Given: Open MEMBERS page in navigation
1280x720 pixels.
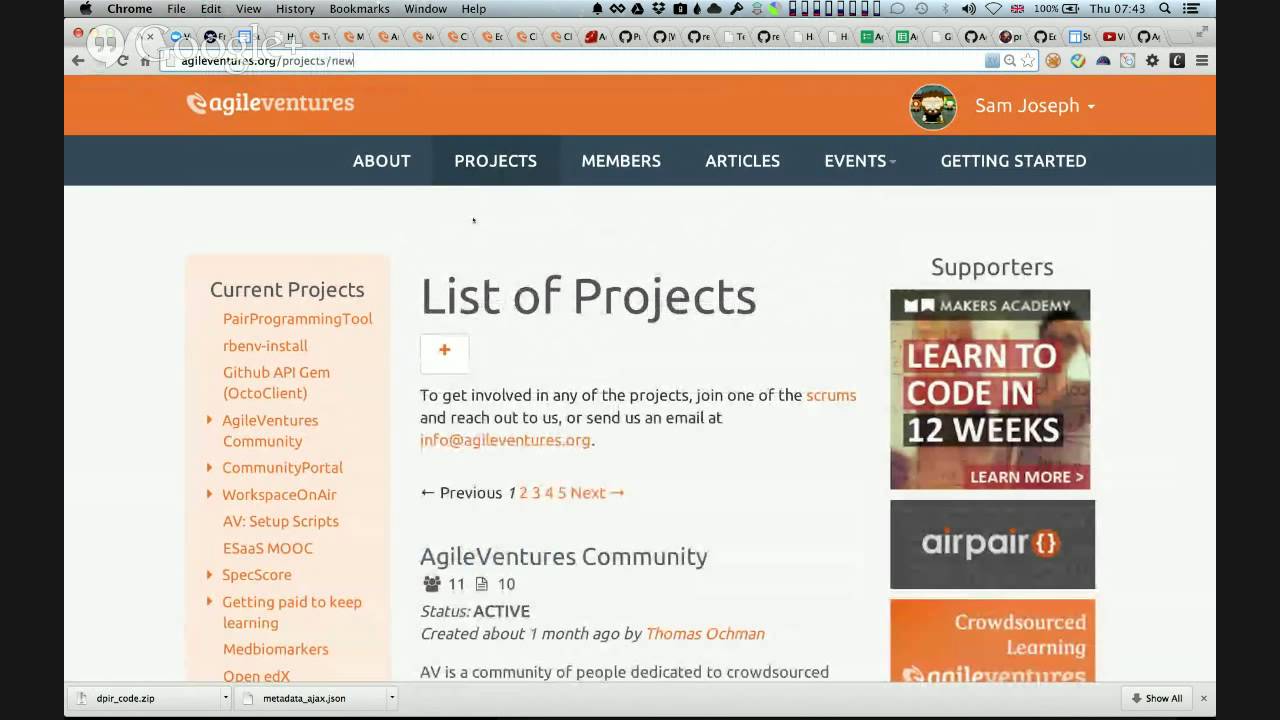Looking at the screenshot, I should (621, 161).
